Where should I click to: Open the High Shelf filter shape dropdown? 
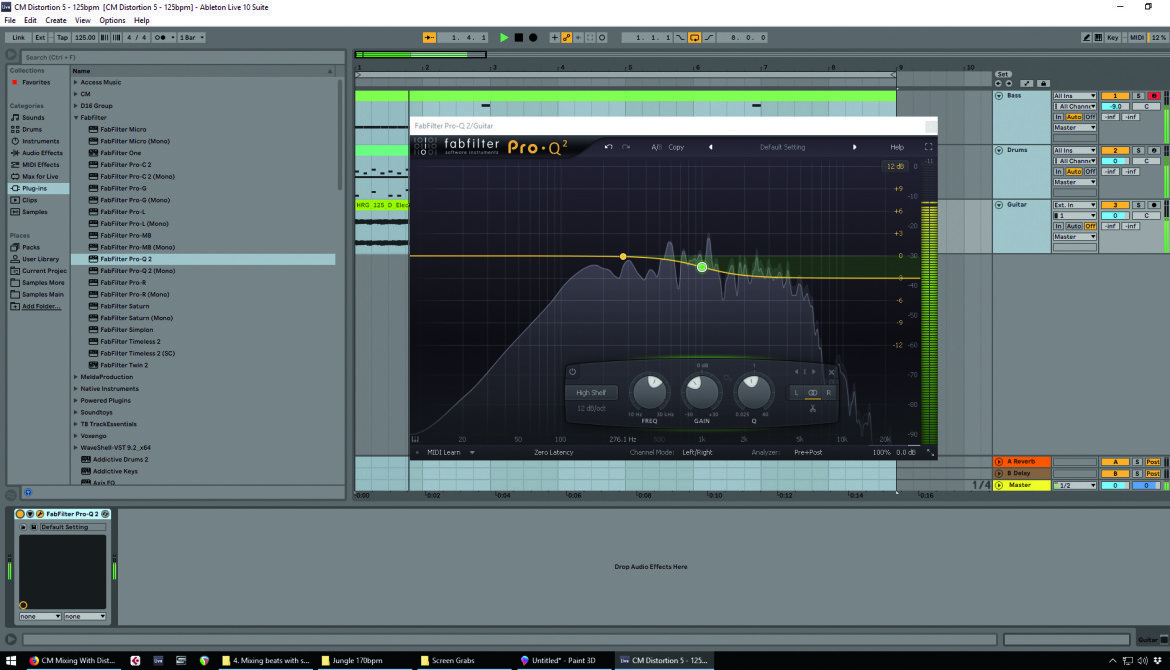[x=591, y=392]
